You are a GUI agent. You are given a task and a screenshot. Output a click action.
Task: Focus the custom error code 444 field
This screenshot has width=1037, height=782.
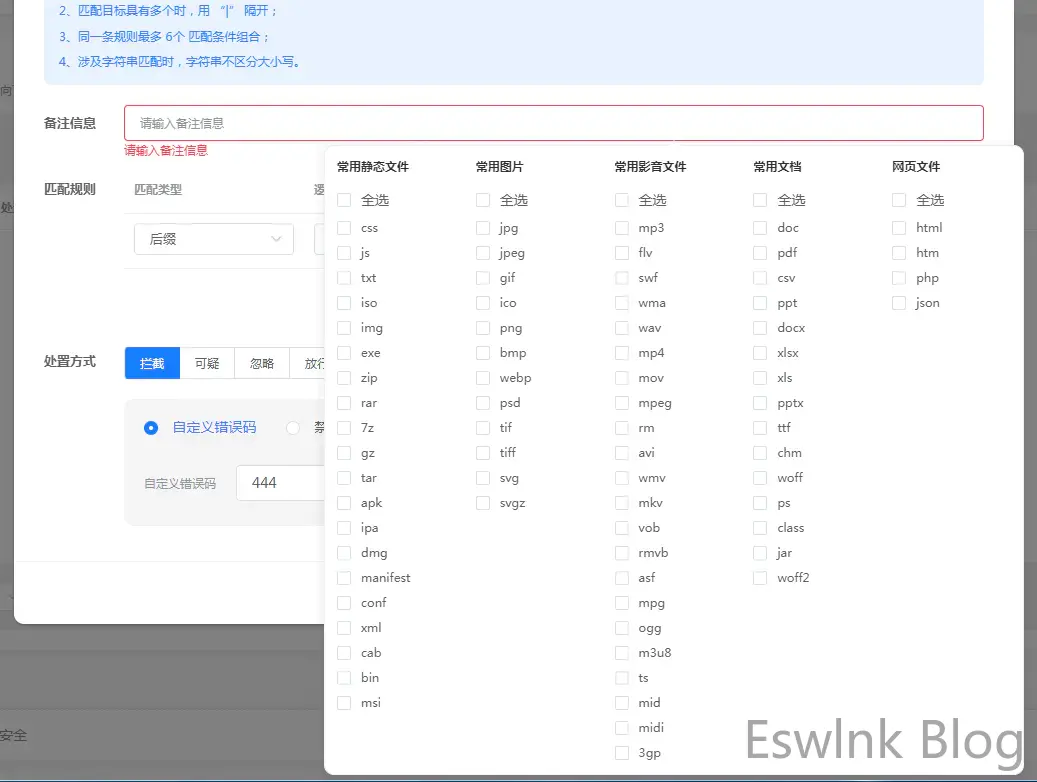point(280,483)
